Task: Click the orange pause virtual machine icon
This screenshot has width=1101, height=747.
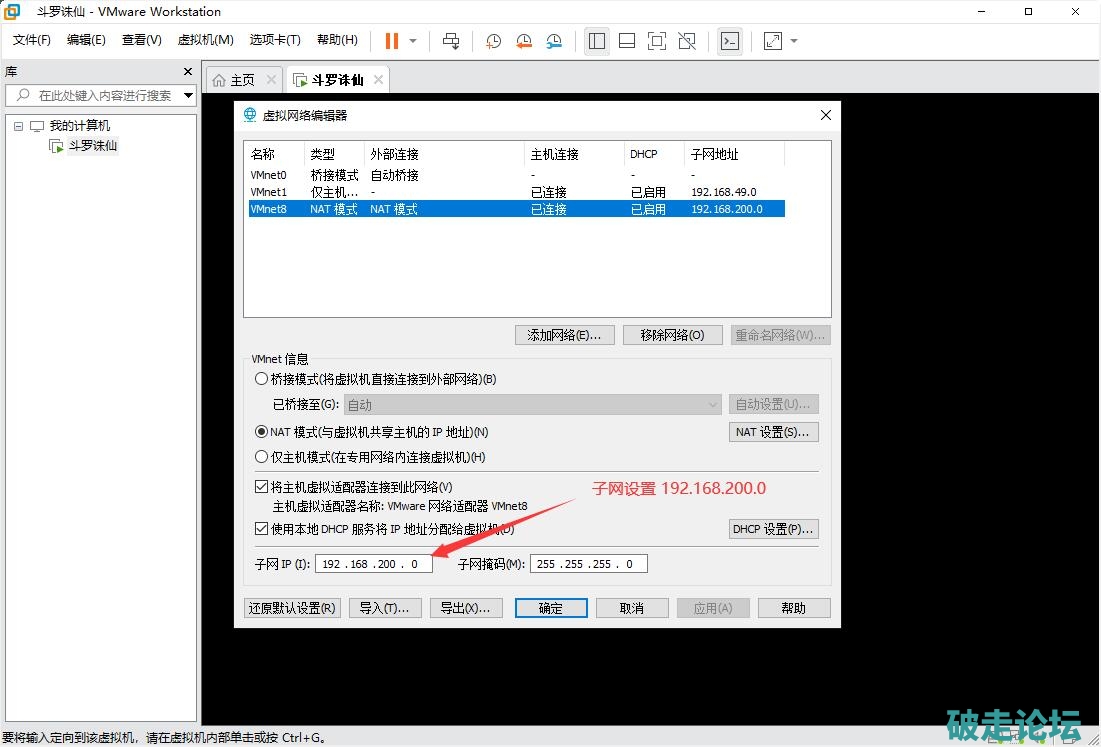Action: tap(391, 41)
